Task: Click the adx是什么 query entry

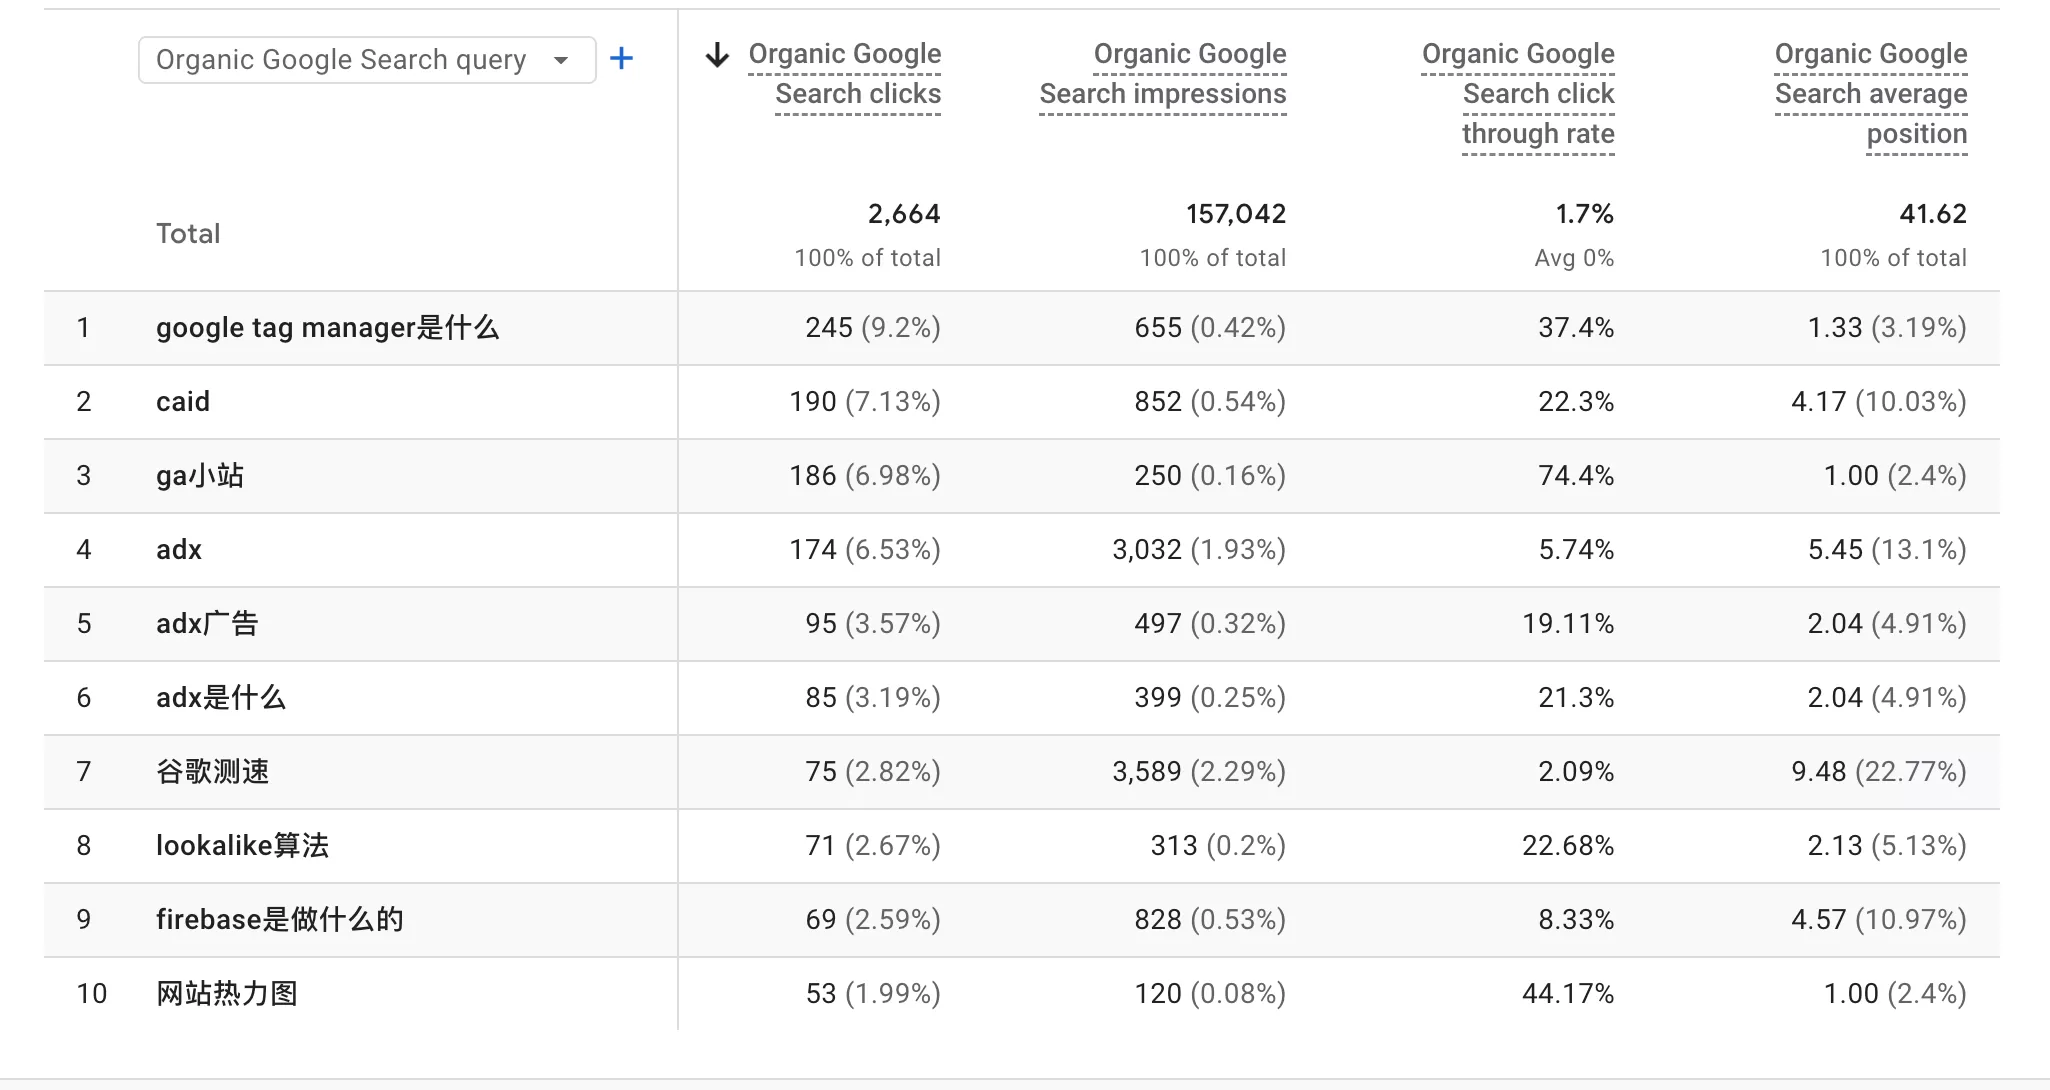Action: click(x=220, y=697)
